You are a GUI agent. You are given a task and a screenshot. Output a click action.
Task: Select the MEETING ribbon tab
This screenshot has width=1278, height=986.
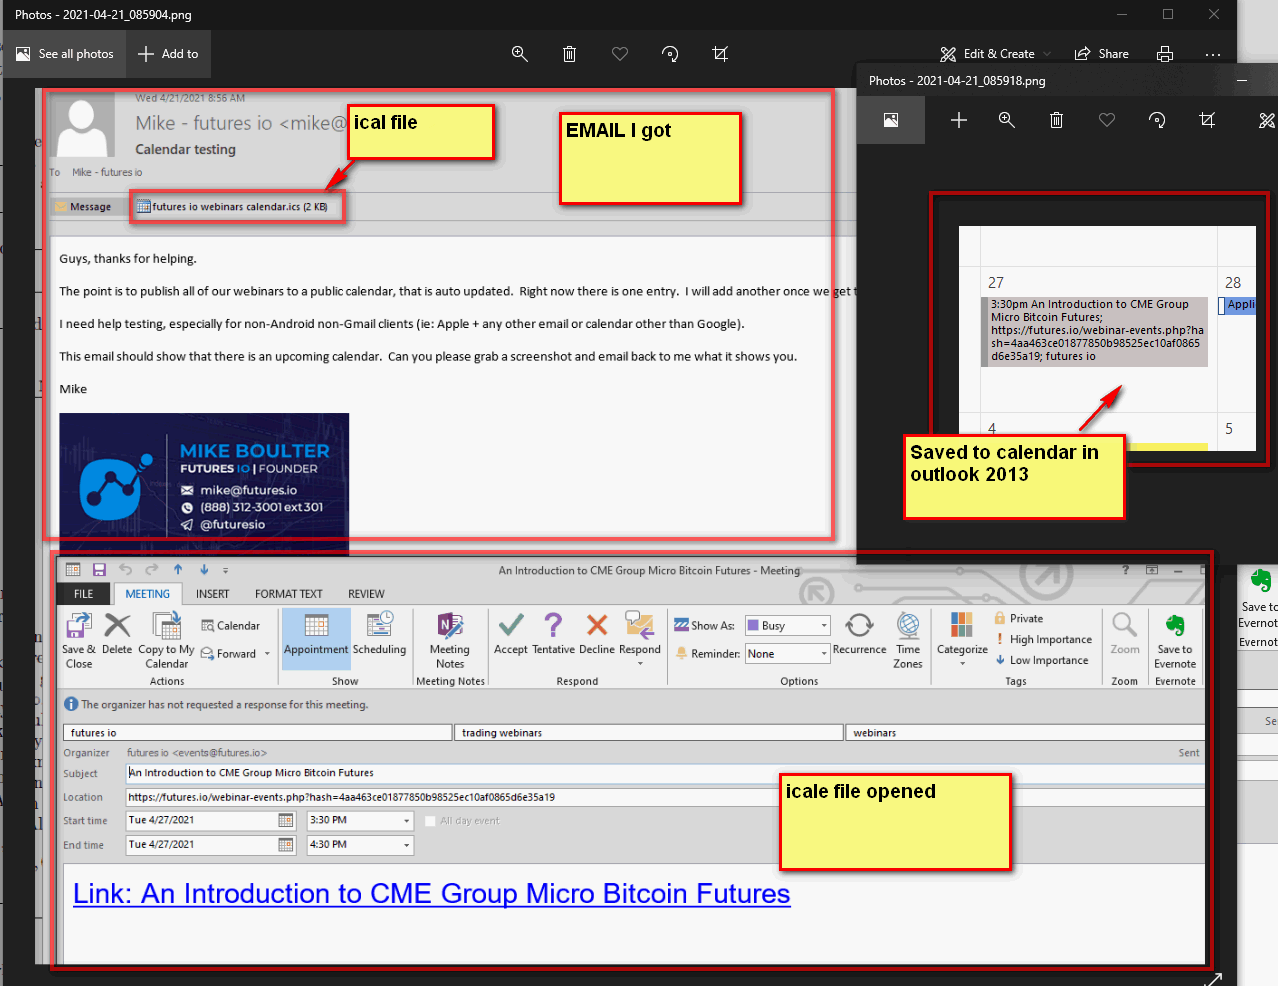point(148,594)
